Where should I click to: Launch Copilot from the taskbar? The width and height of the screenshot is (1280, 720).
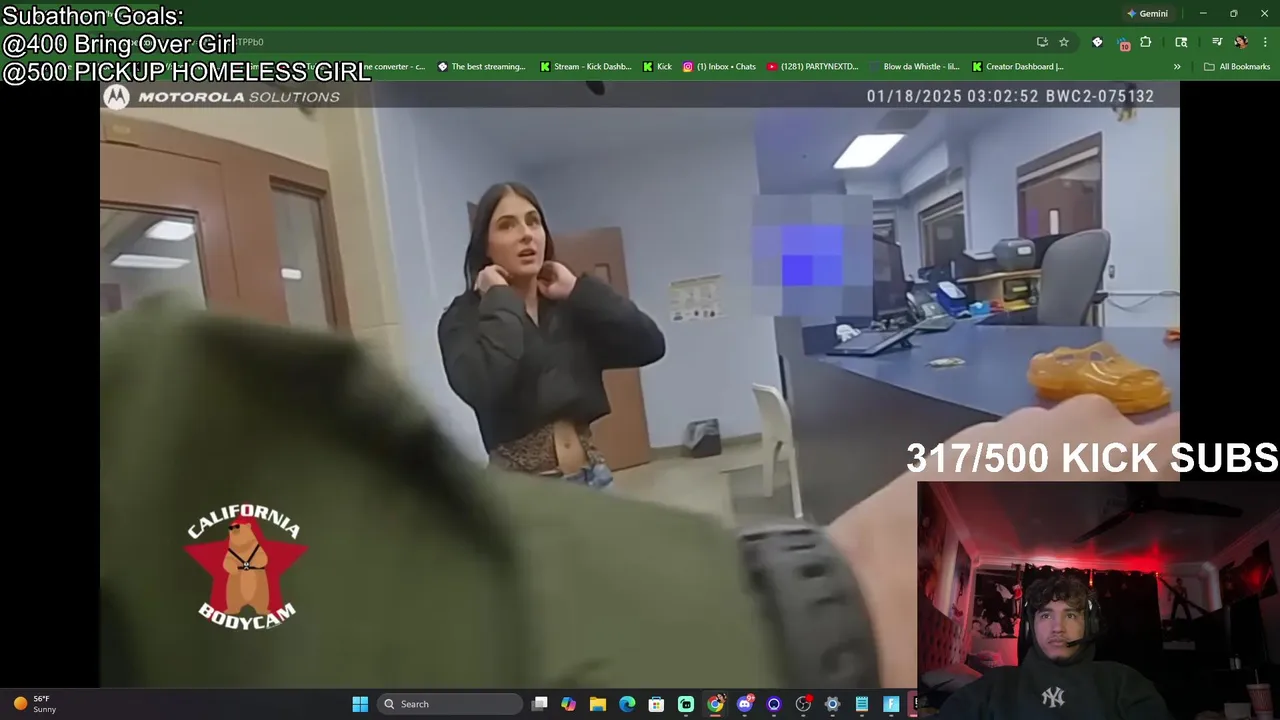click(569, 704)
